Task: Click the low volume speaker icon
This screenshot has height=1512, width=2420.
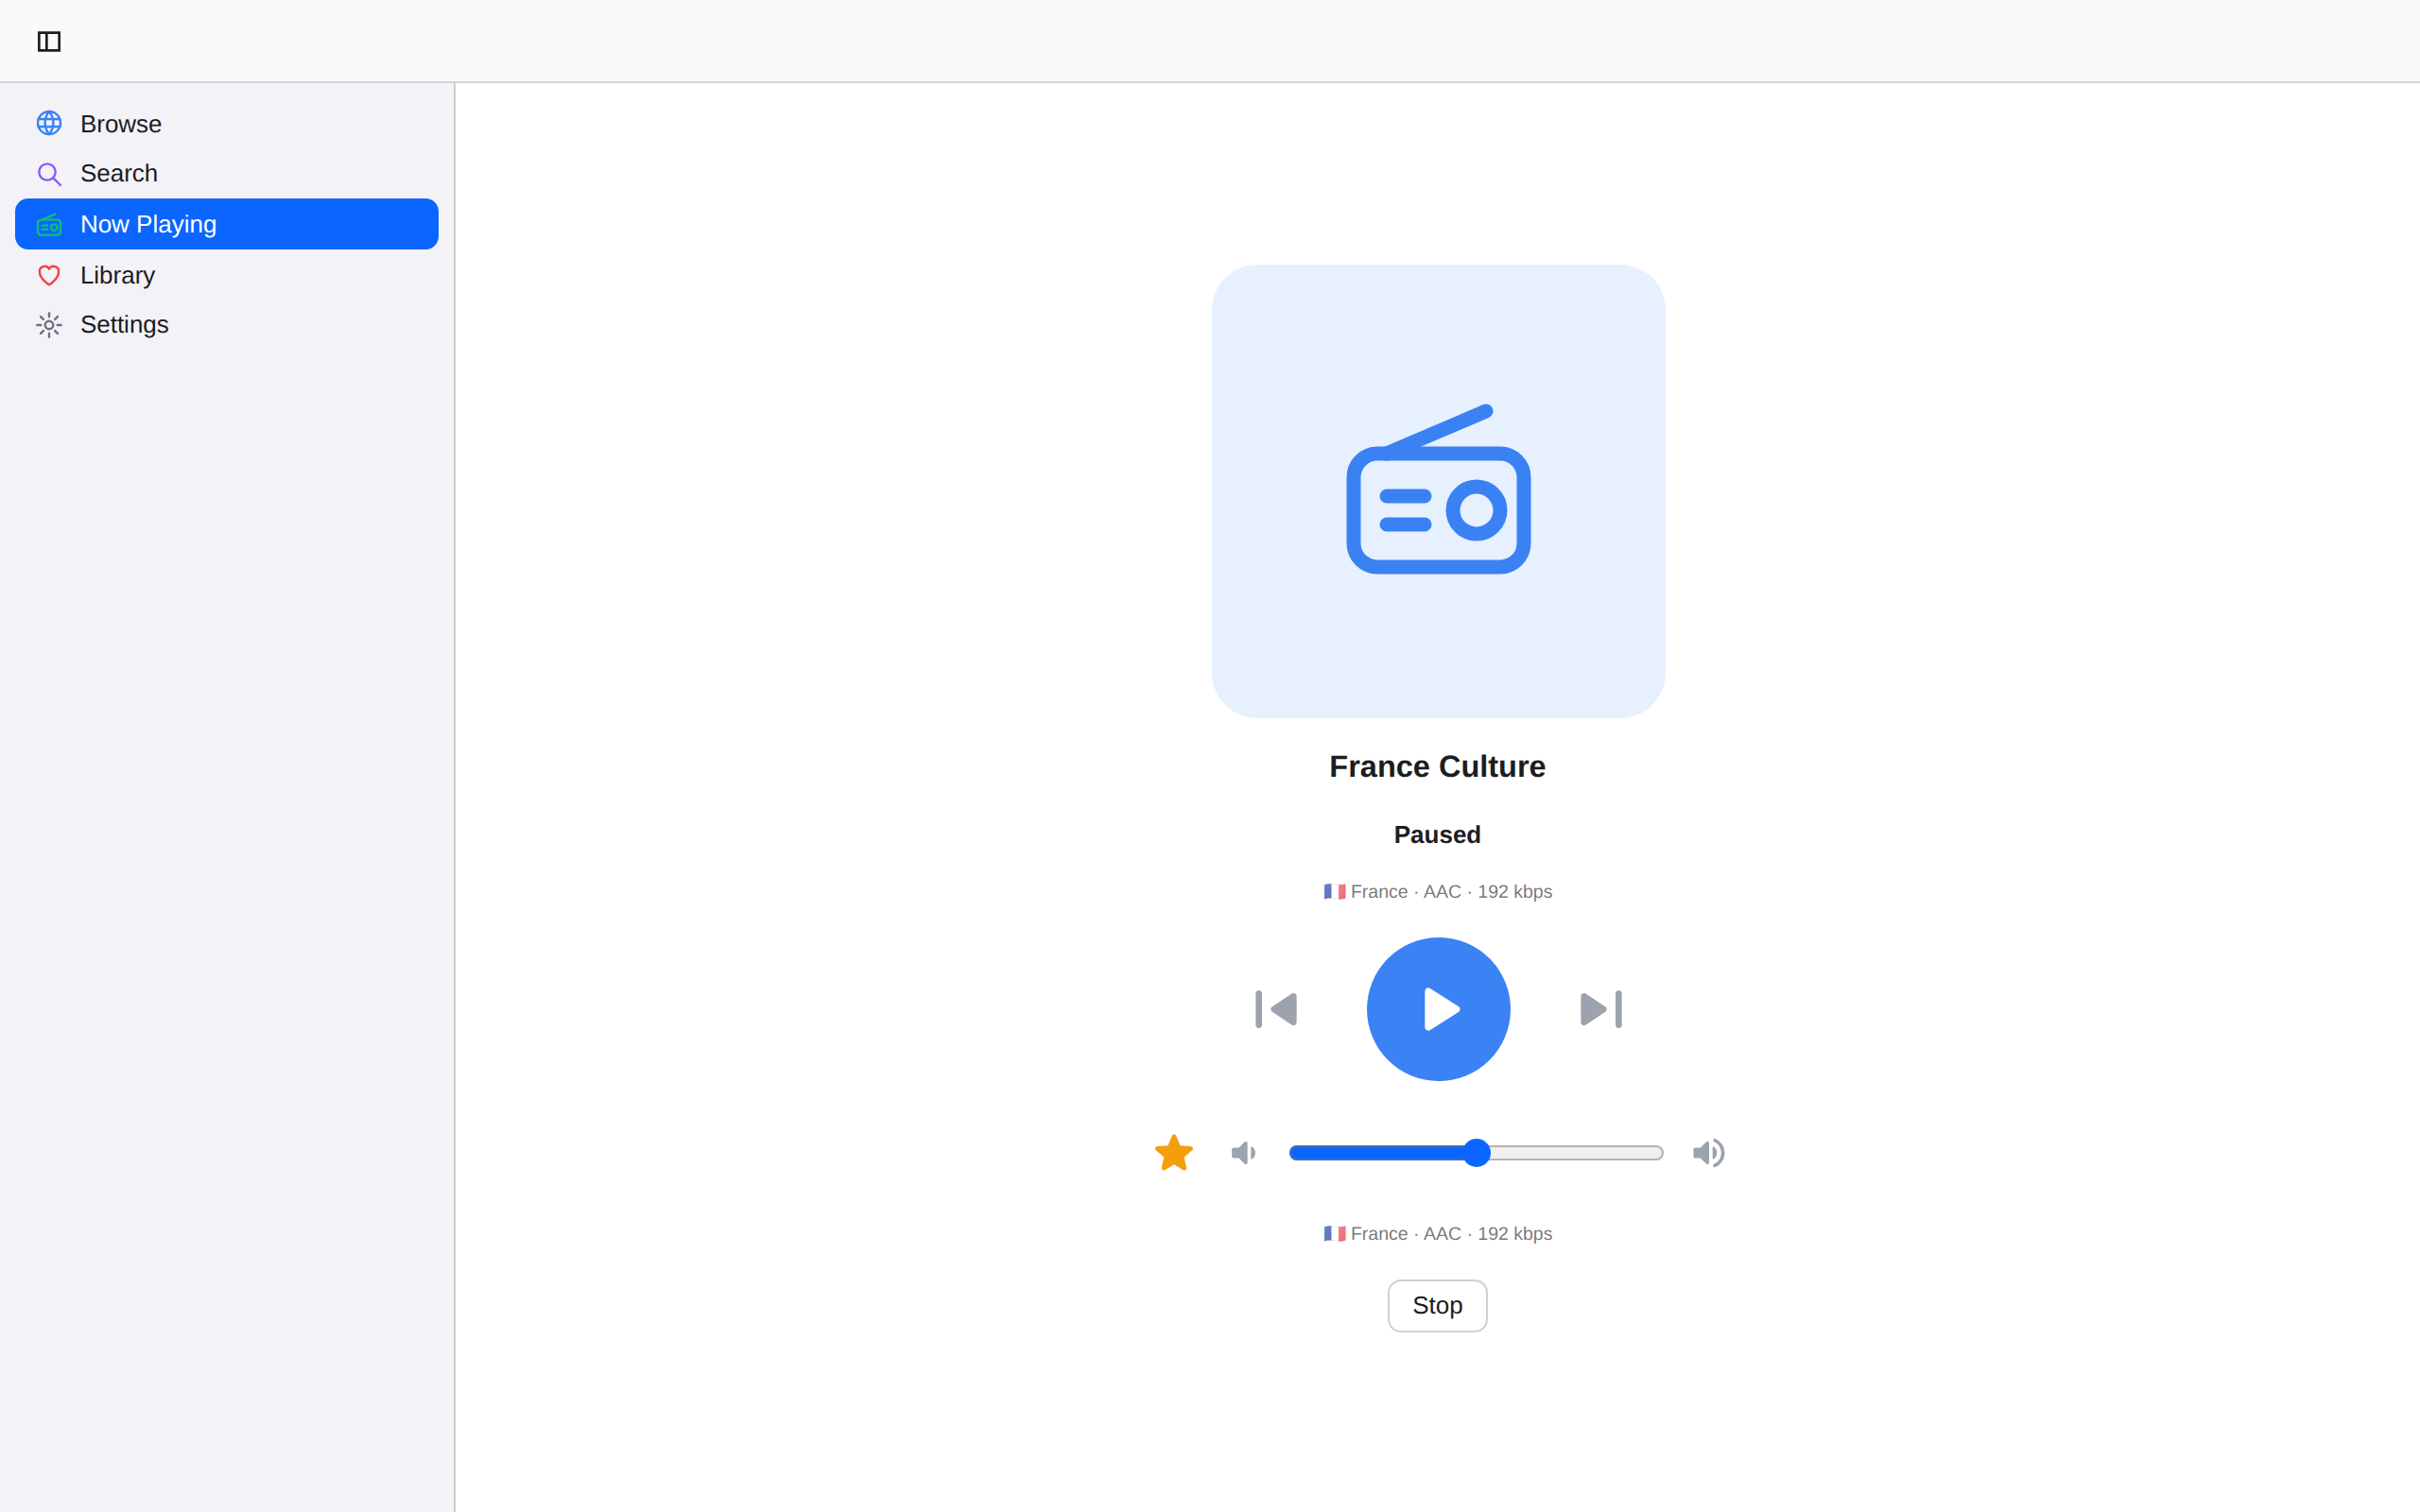Action: [1243, 1153]
